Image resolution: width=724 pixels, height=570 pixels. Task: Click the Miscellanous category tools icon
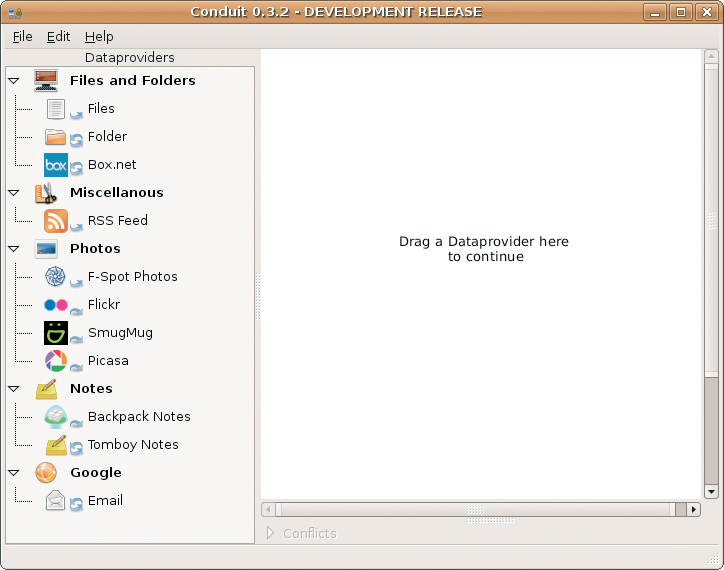tap(46, 193)
